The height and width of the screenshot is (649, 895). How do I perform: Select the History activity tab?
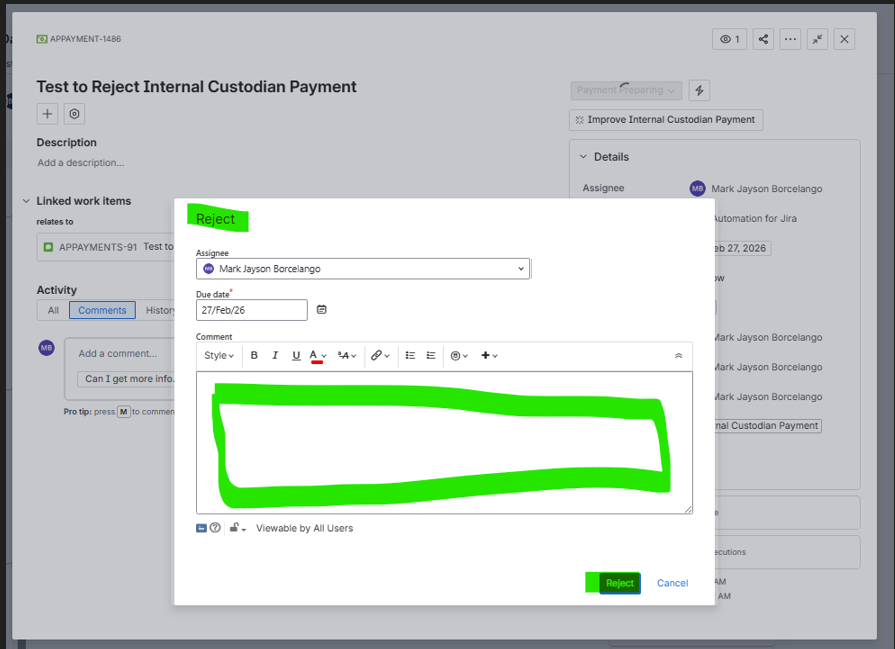pyautogui.click(x=160, y=310)
